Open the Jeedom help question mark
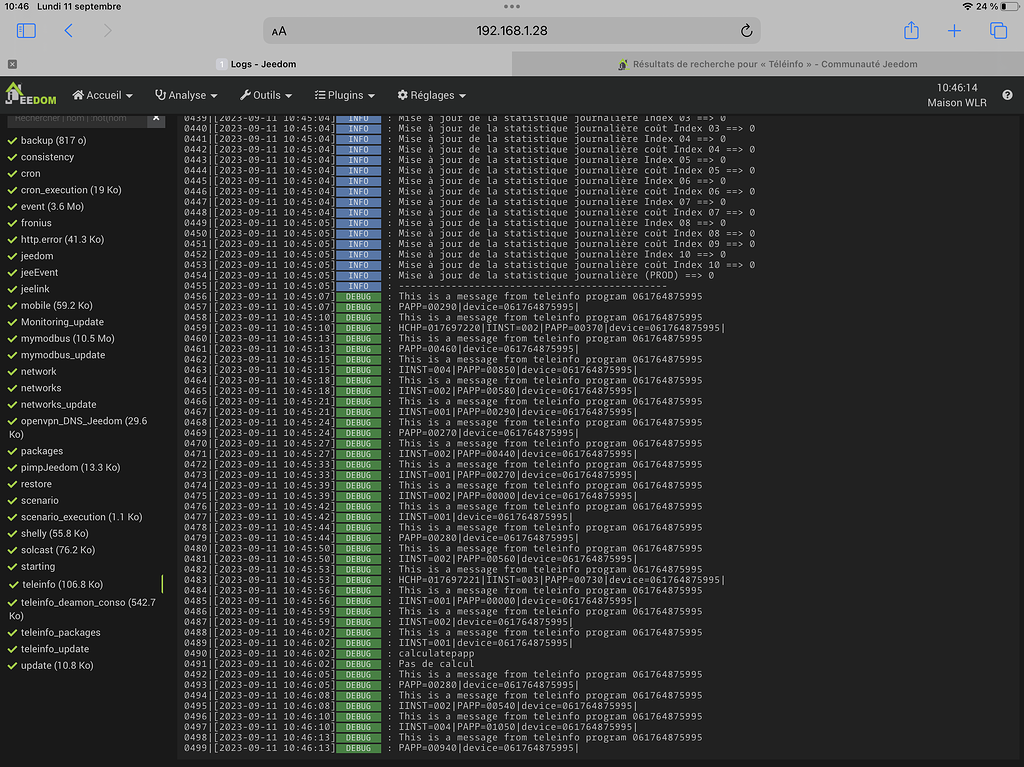Viewport: 1024px width, 767px height. [x=1007, y=95]
